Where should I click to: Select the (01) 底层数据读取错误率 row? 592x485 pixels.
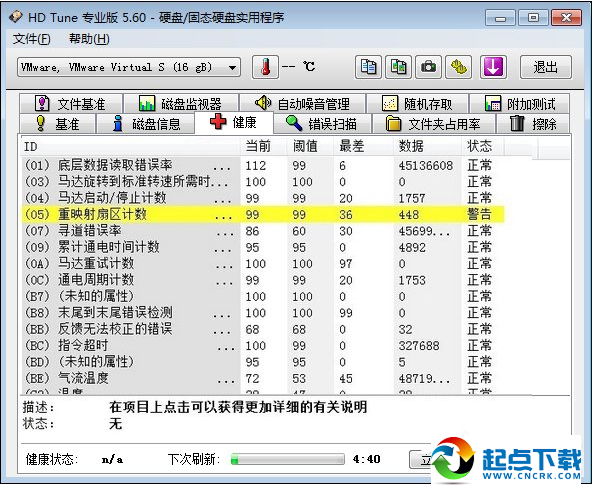point(263,165)
